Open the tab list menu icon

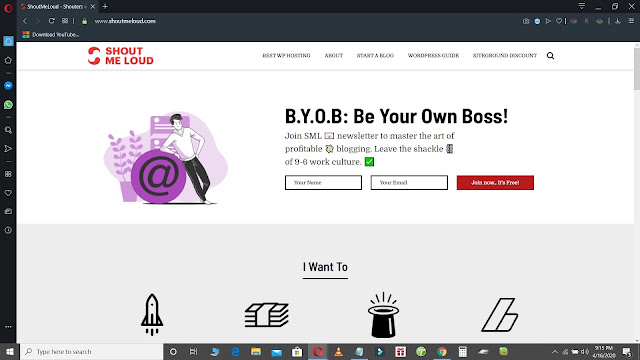pos(582,6)
